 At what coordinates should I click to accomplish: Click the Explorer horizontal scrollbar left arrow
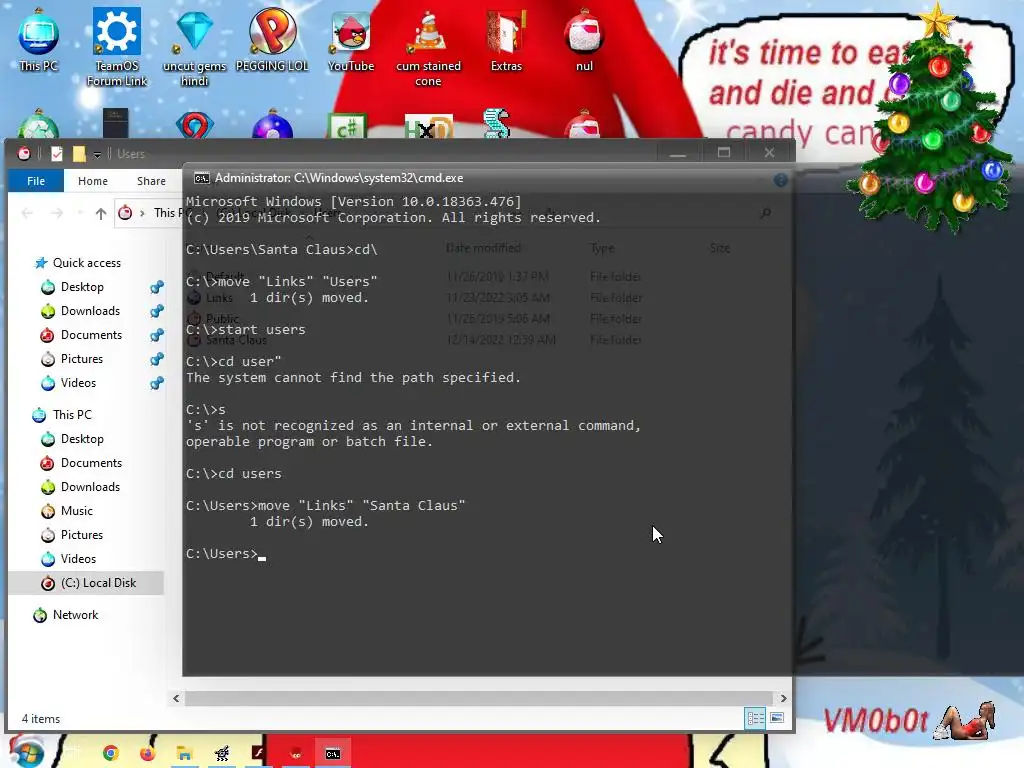176,698
